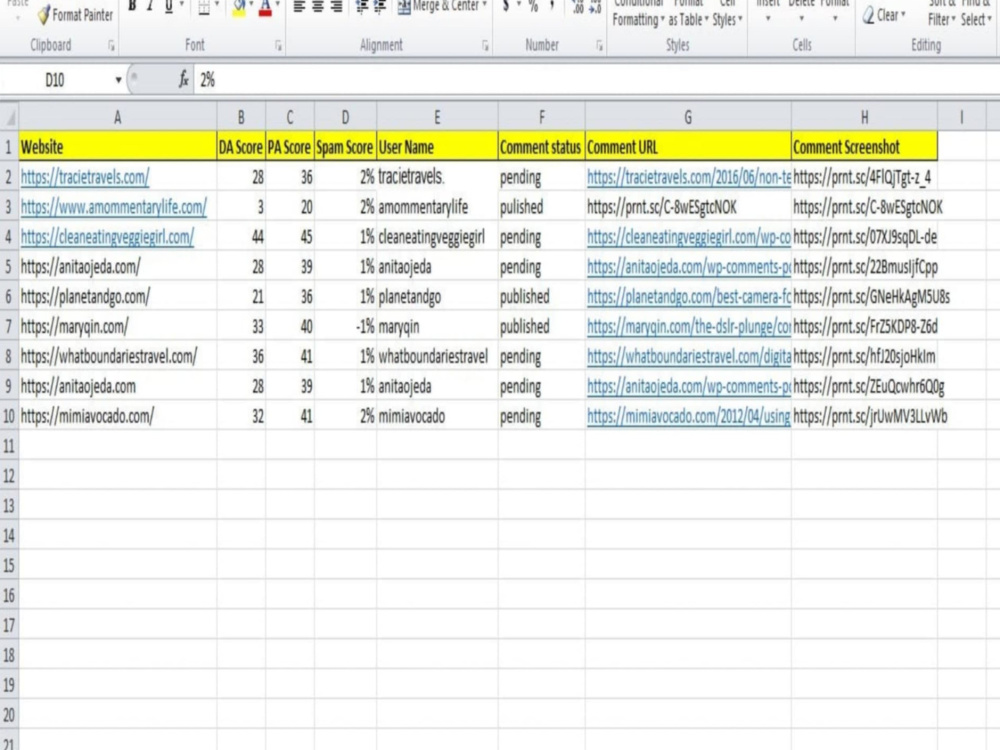Align text left
Image resolution: width=1000 pixels, height=750 pixels.
[x=299, y=7]
